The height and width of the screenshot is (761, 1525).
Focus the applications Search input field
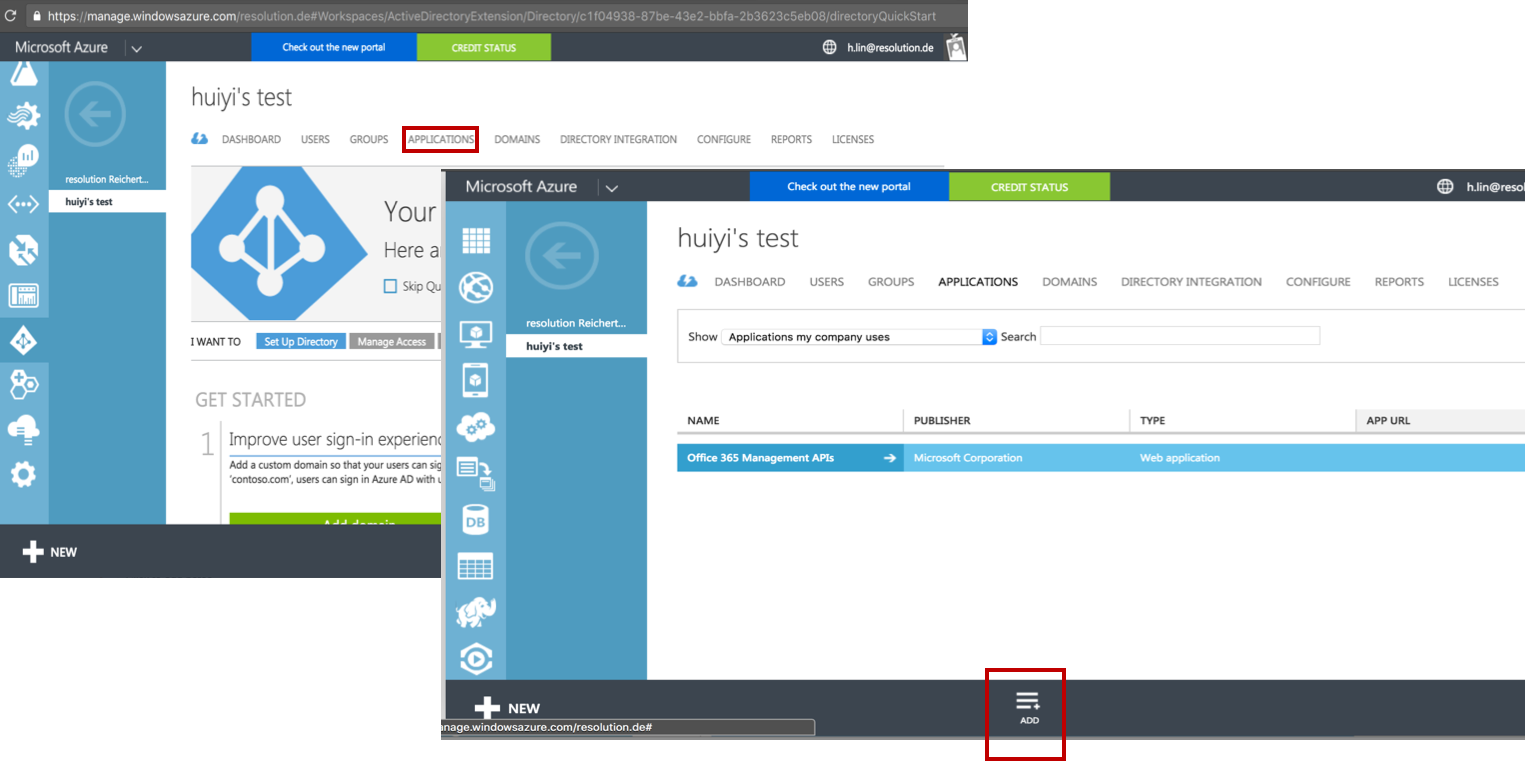(1180, 336)
